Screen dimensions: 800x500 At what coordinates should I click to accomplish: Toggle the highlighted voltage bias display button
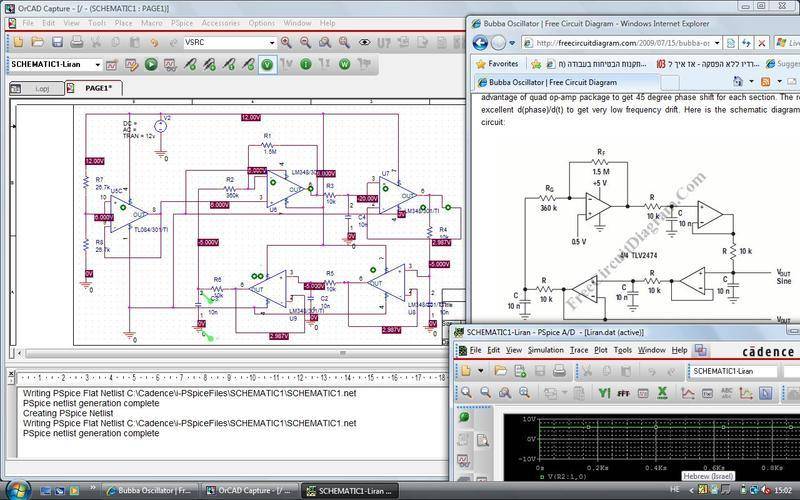coord(268,64)
